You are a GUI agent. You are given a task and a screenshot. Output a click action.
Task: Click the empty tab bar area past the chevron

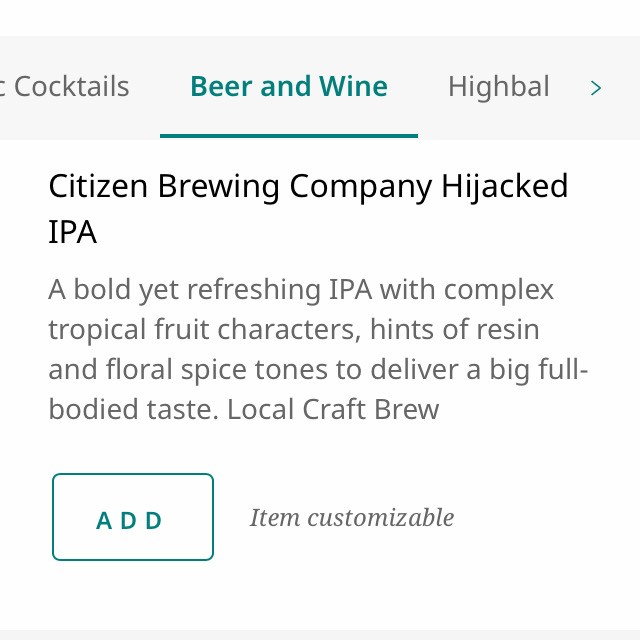tap(626, 88)
